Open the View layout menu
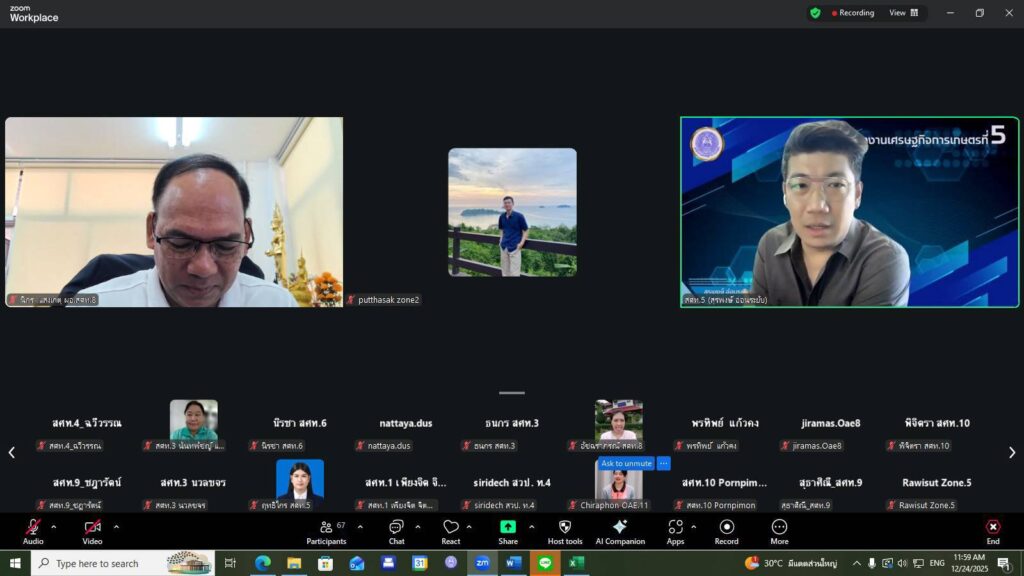 pyautogui.click(x=903, y=13)
